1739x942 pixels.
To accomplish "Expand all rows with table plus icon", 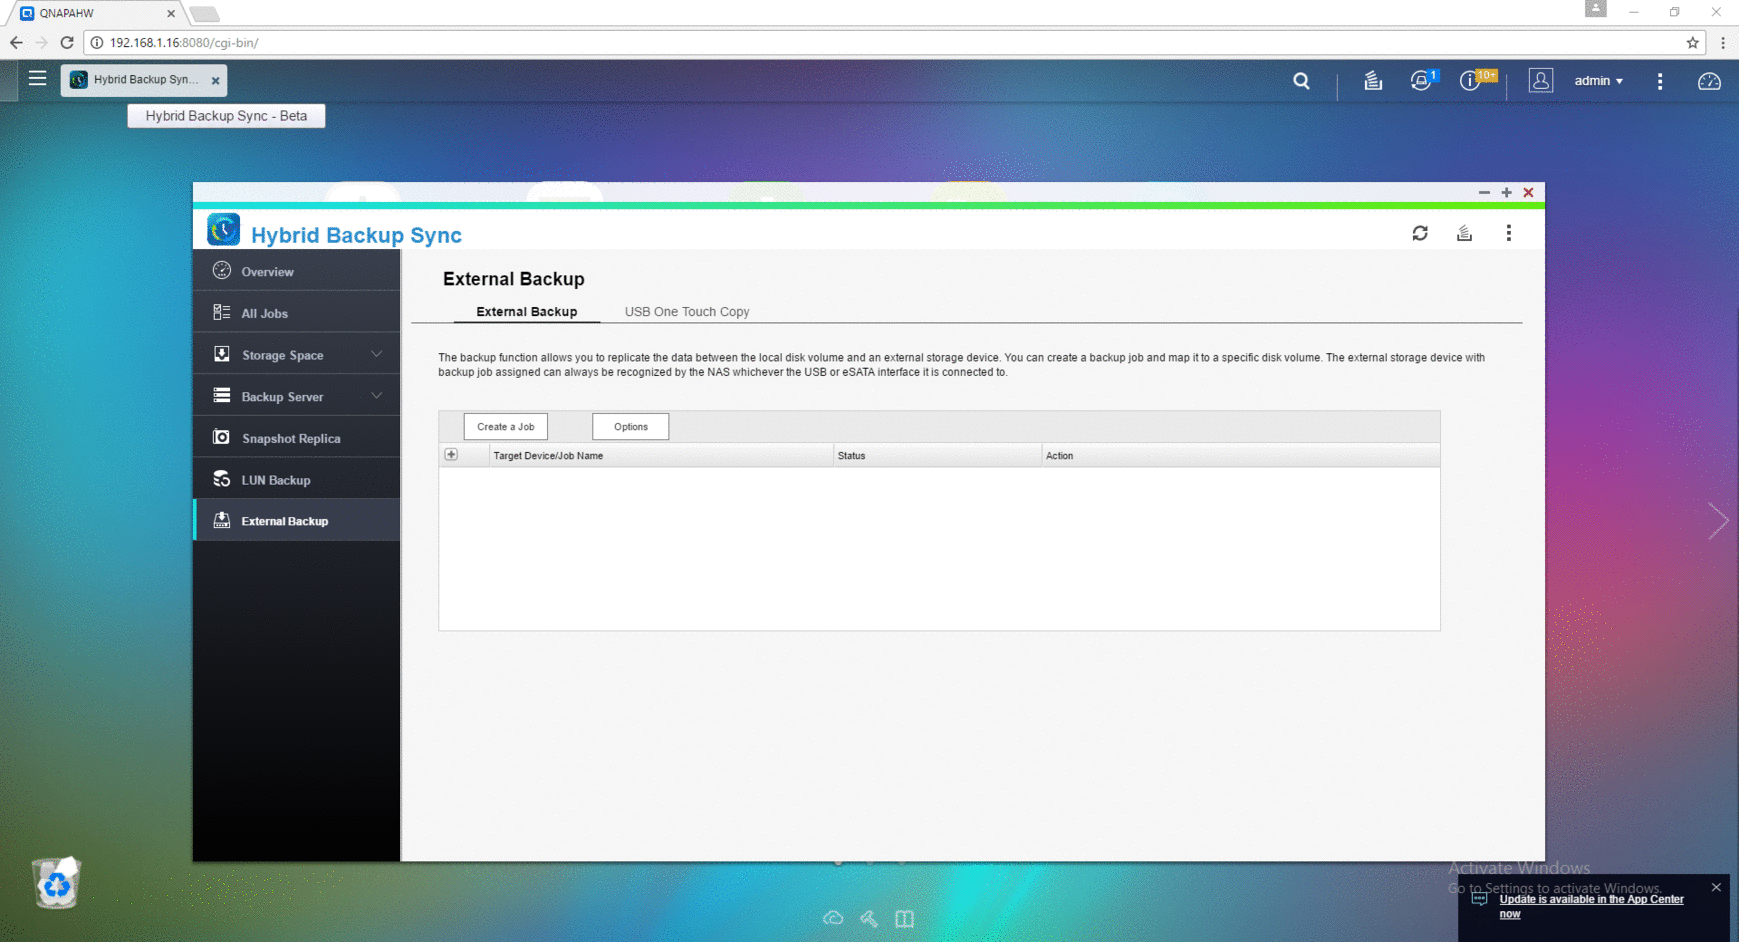I will coord(451,455).
